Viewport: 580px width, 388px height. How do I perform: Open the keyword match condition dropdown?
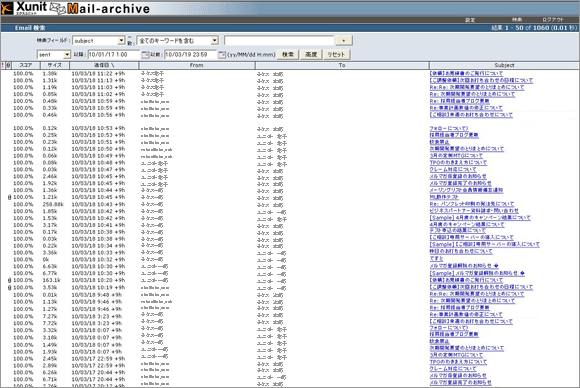point(215,41)
